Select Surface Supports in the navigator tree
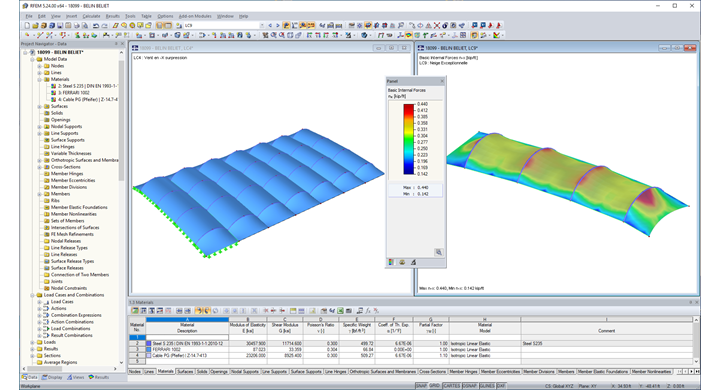 point(68,140)
